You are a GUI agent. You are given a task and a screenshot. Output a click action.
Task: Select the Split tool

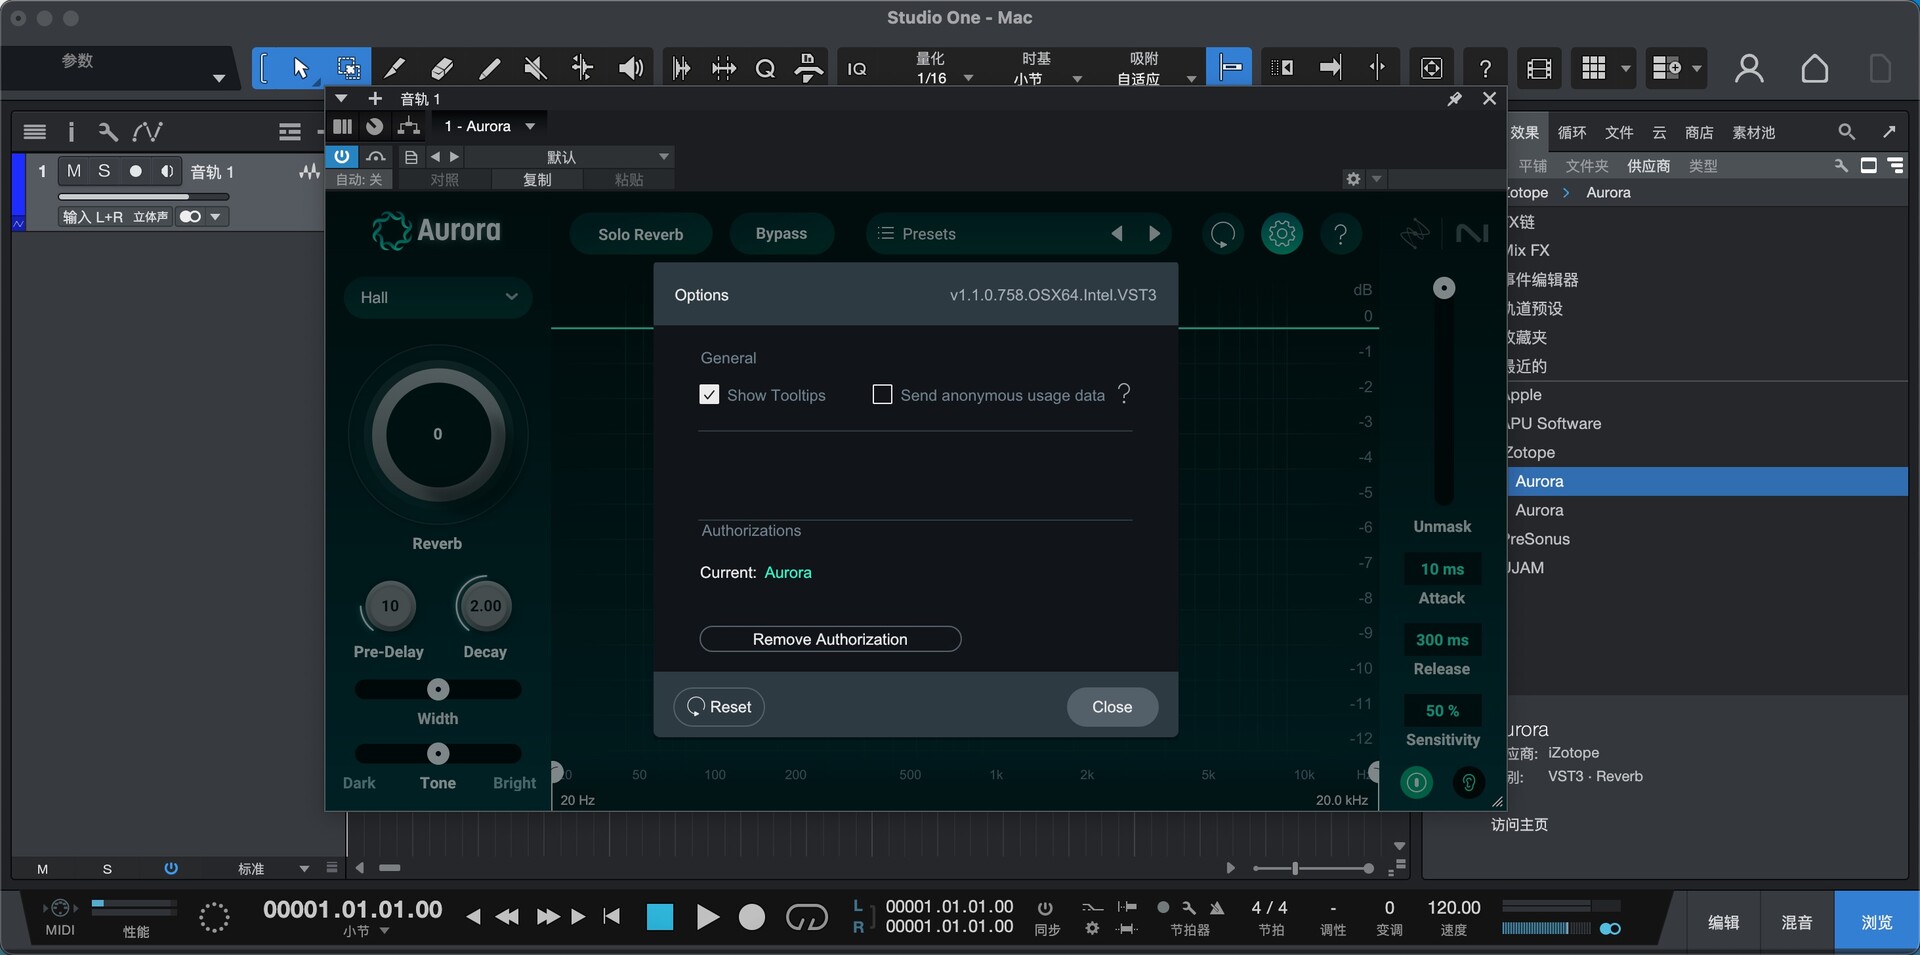(x=395, y=68)
